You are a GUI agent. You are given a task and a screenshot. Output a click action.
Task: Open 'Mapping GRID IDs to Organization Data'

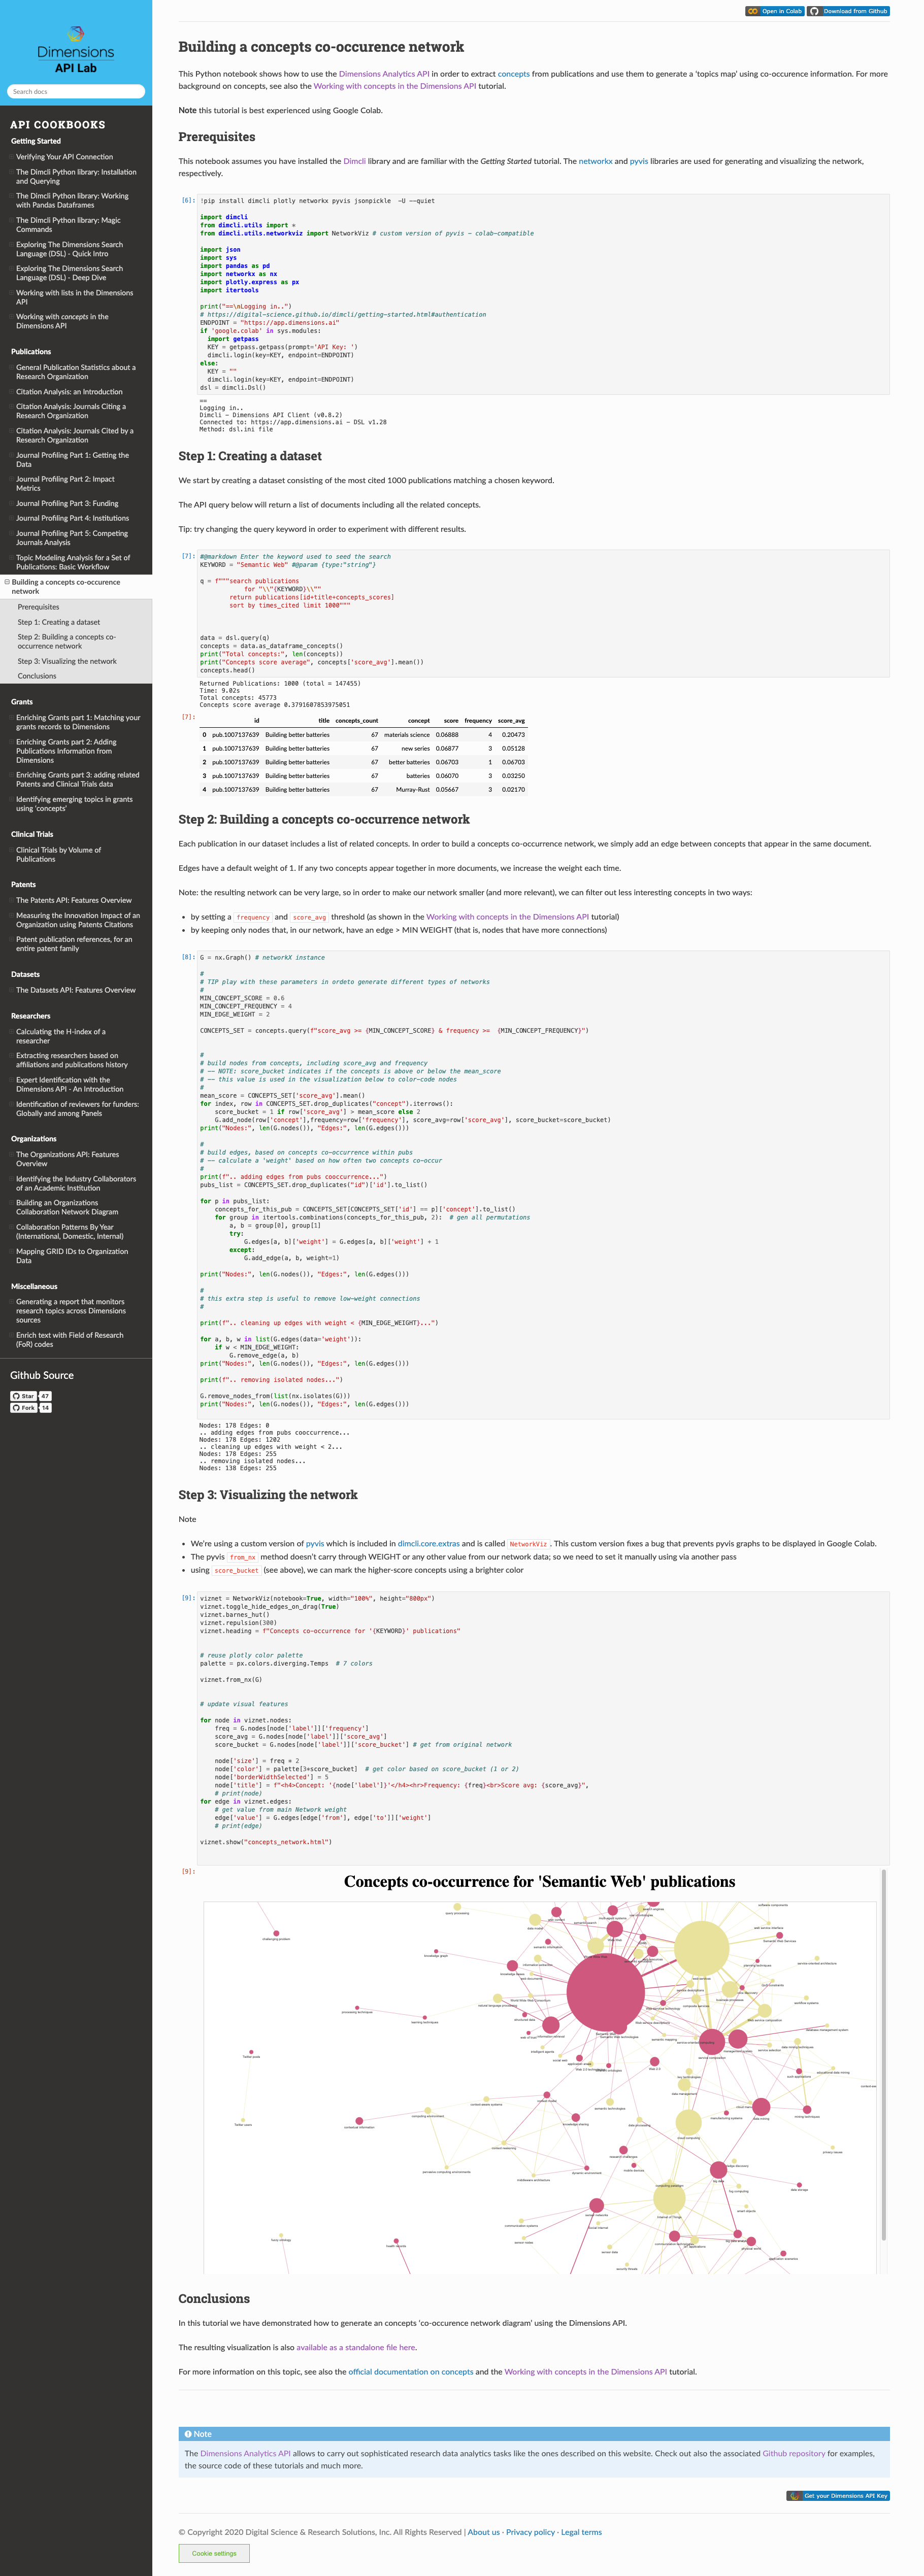click(72, 1256)
